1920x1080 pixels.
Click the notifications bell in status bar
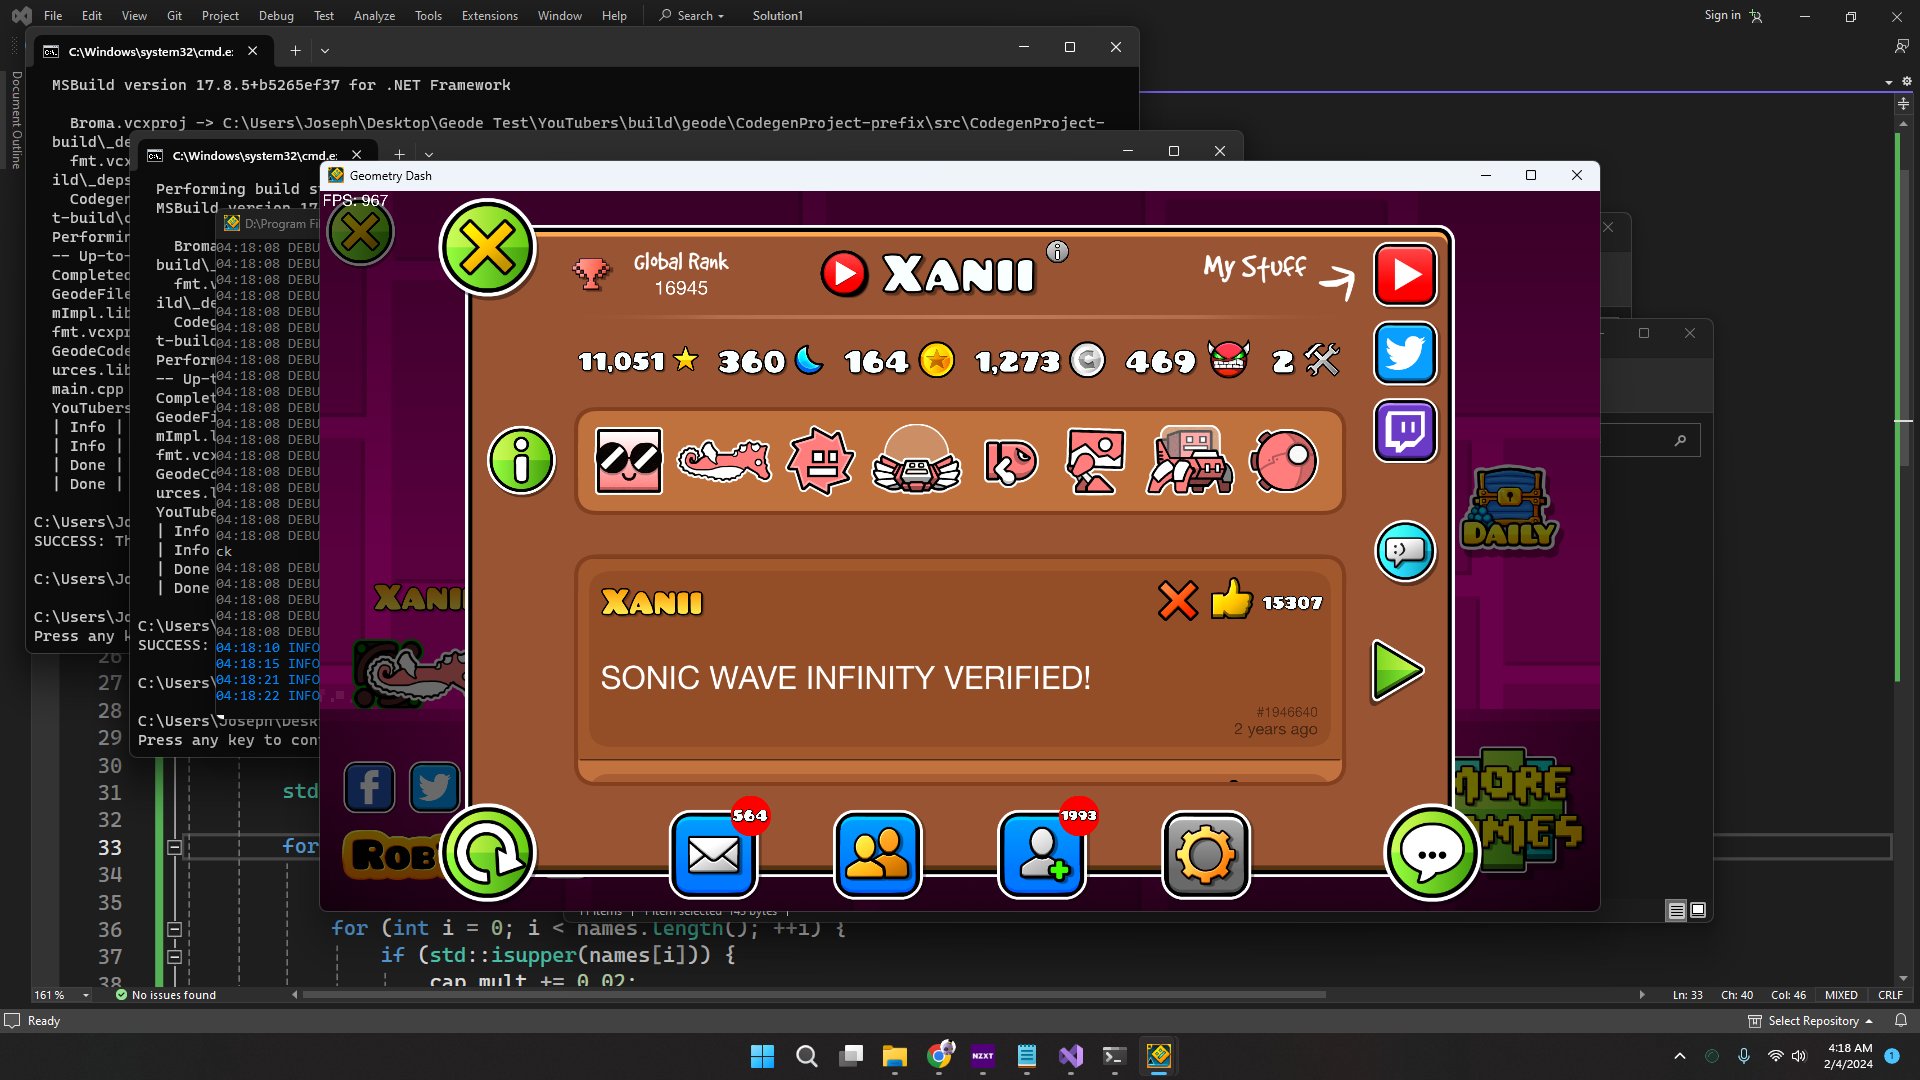coord(1901,1021)
